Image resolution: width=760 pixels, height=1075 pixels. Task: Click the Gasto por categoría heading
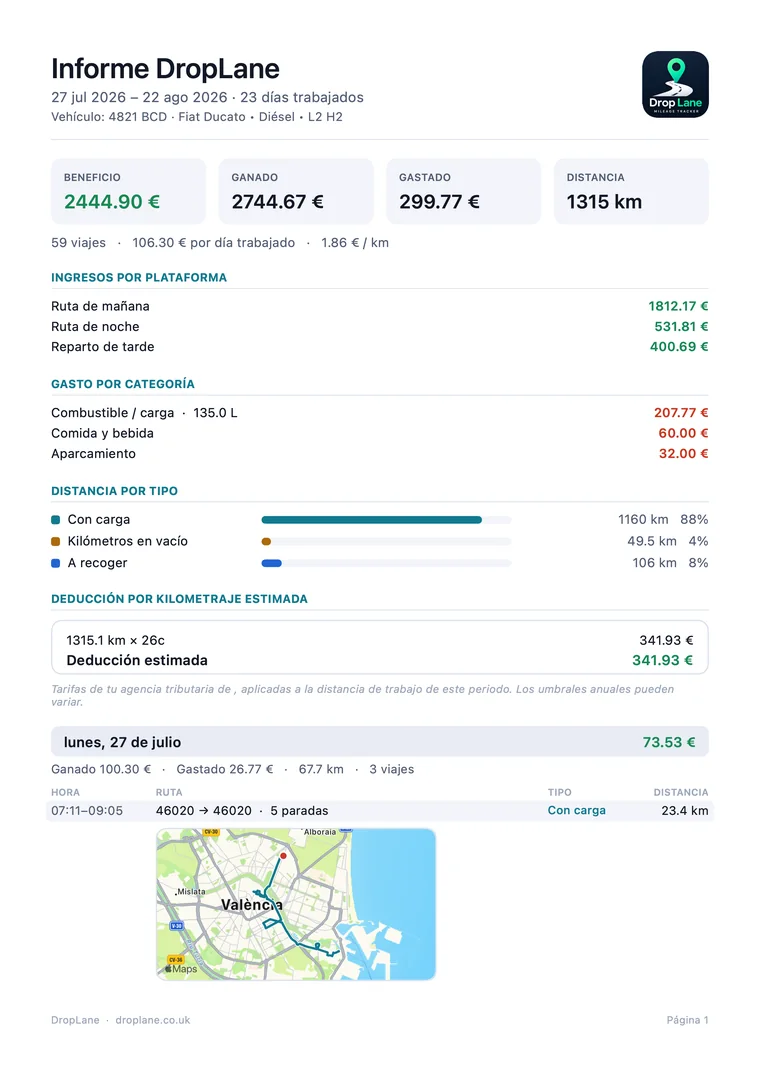click(123, 384)
